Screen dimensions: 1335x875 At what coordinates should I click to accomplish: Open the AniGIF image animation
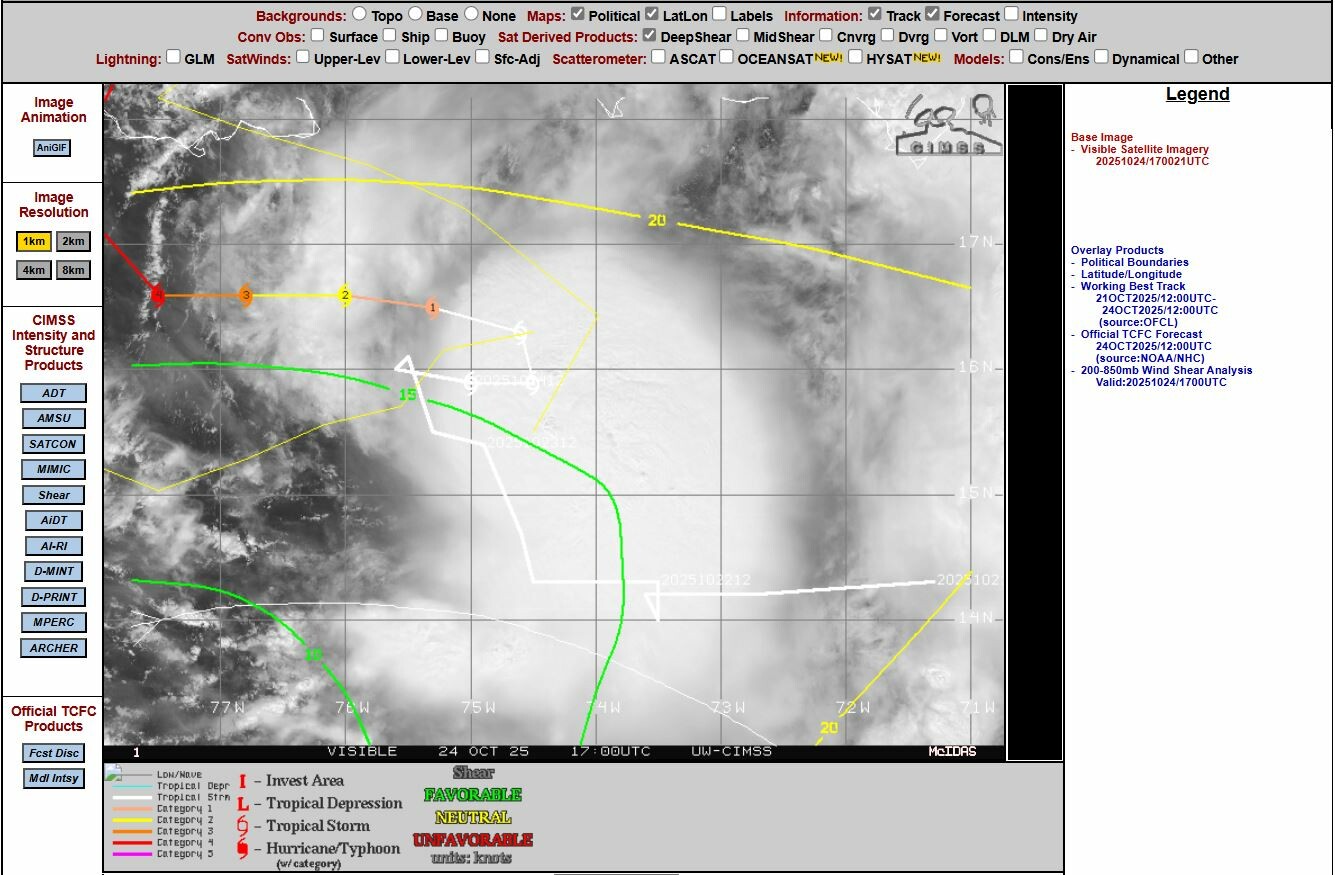coord(53,147)
